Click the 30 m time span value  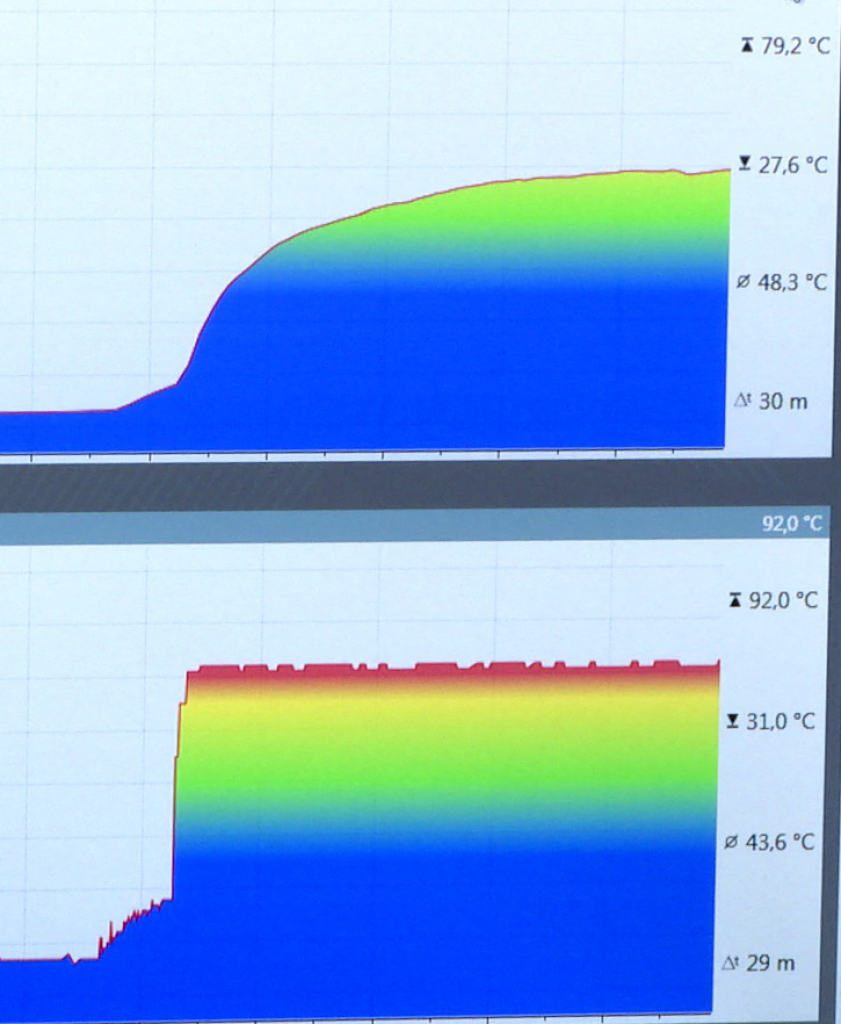click(x=783, y=401)
